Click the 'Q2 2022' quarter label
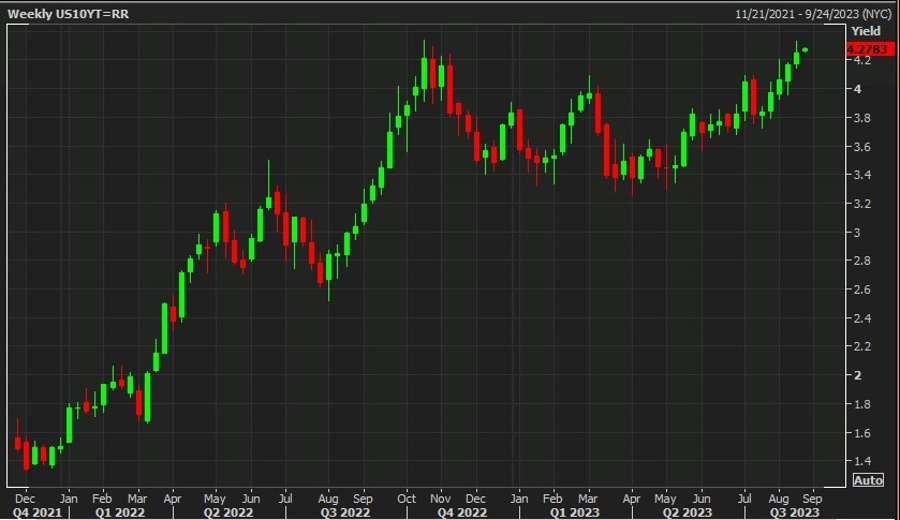The image size is (900, 520). (x=228, y=512)
